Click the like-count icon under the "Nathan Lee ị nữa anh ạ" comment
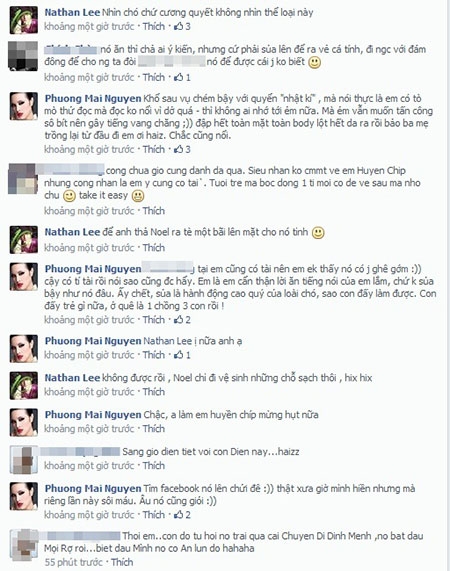Viewport: 450px width, 571px height. pos(178,355)
